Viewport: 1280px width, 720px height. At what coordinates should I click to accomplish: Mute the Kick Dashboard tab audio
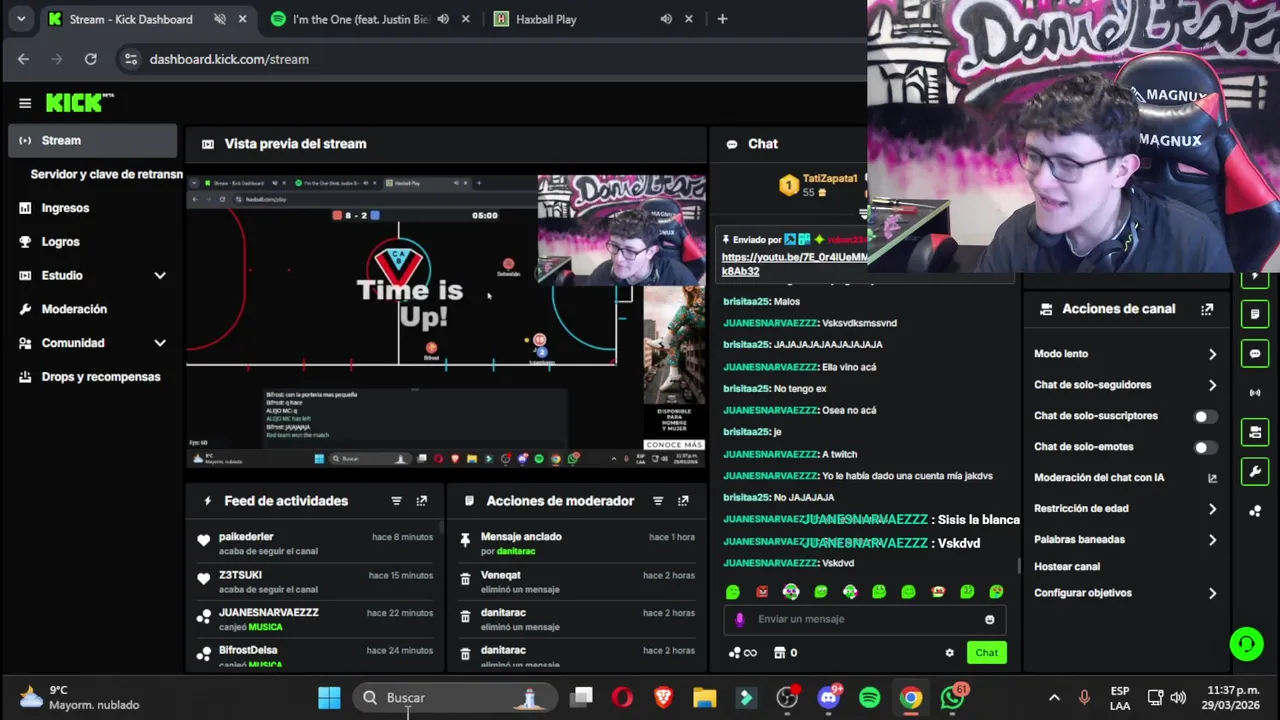[x=220, y=19]
